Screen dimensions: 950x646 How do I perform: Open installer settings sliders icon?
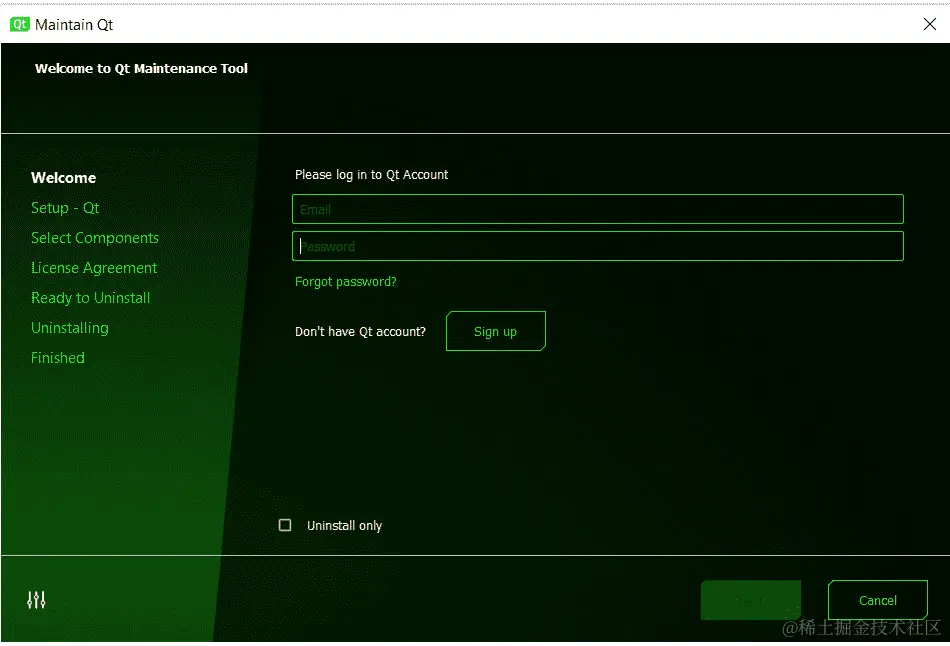click(x=36, y=600)
